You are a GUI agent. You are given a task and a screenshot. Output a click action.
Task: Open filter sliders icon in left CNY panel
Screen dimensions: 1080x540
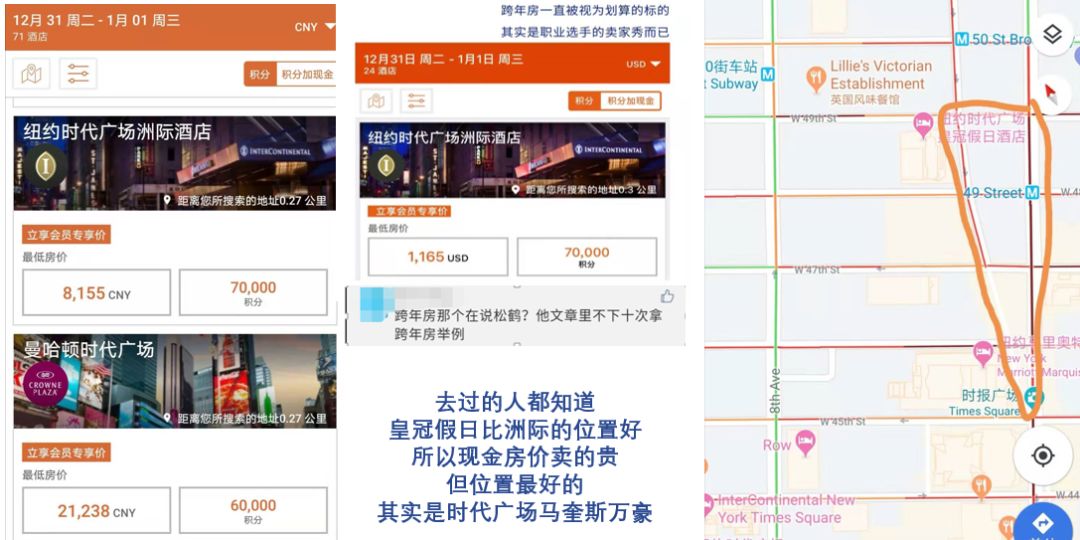78,74
